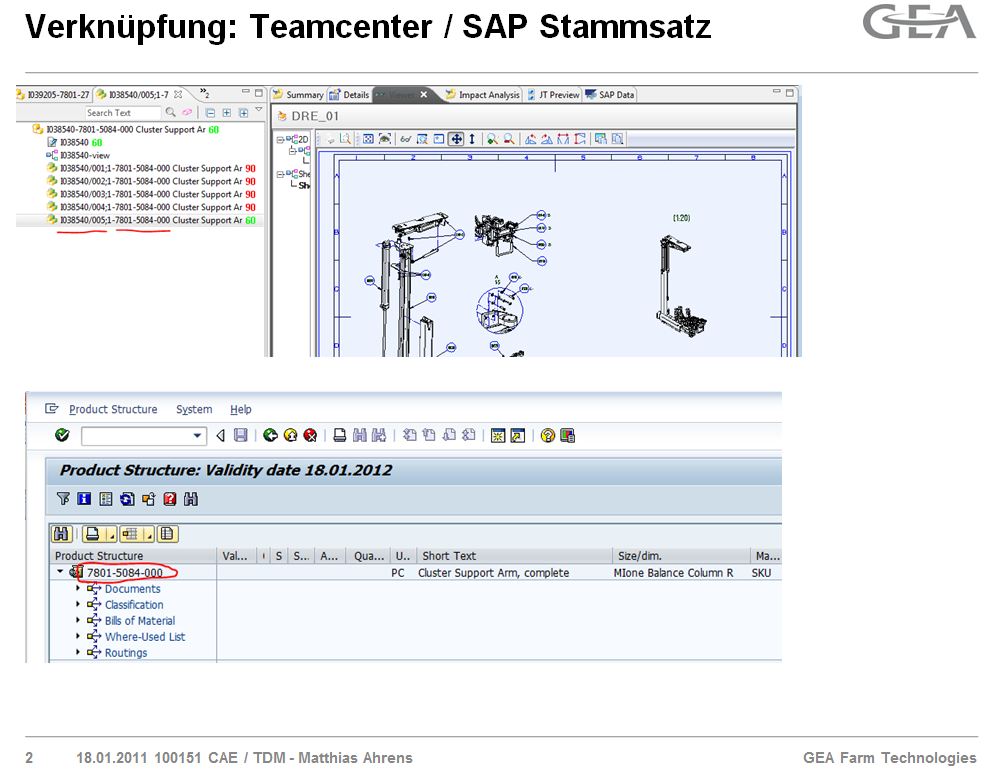The width and height of the screenshot is (993, 774).
Task: Click the Print icon in SAP standard toolbar
Action: click(x=340, y=435)
